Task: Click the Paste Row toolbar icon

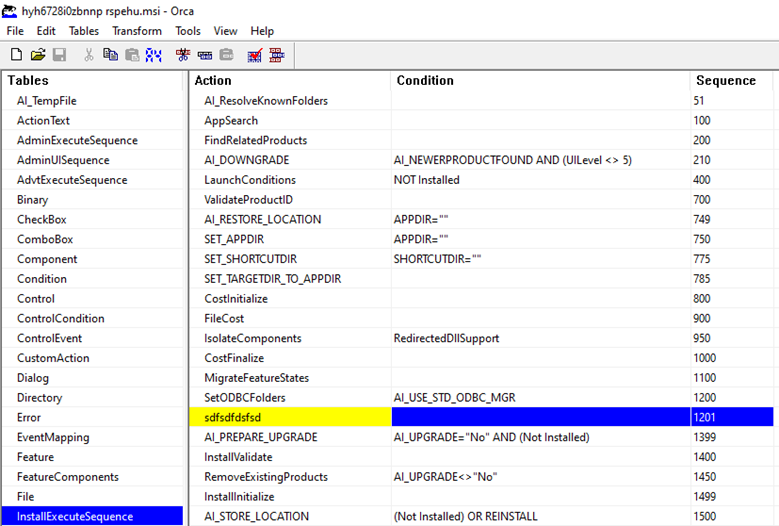Action: tap(227, 55)
